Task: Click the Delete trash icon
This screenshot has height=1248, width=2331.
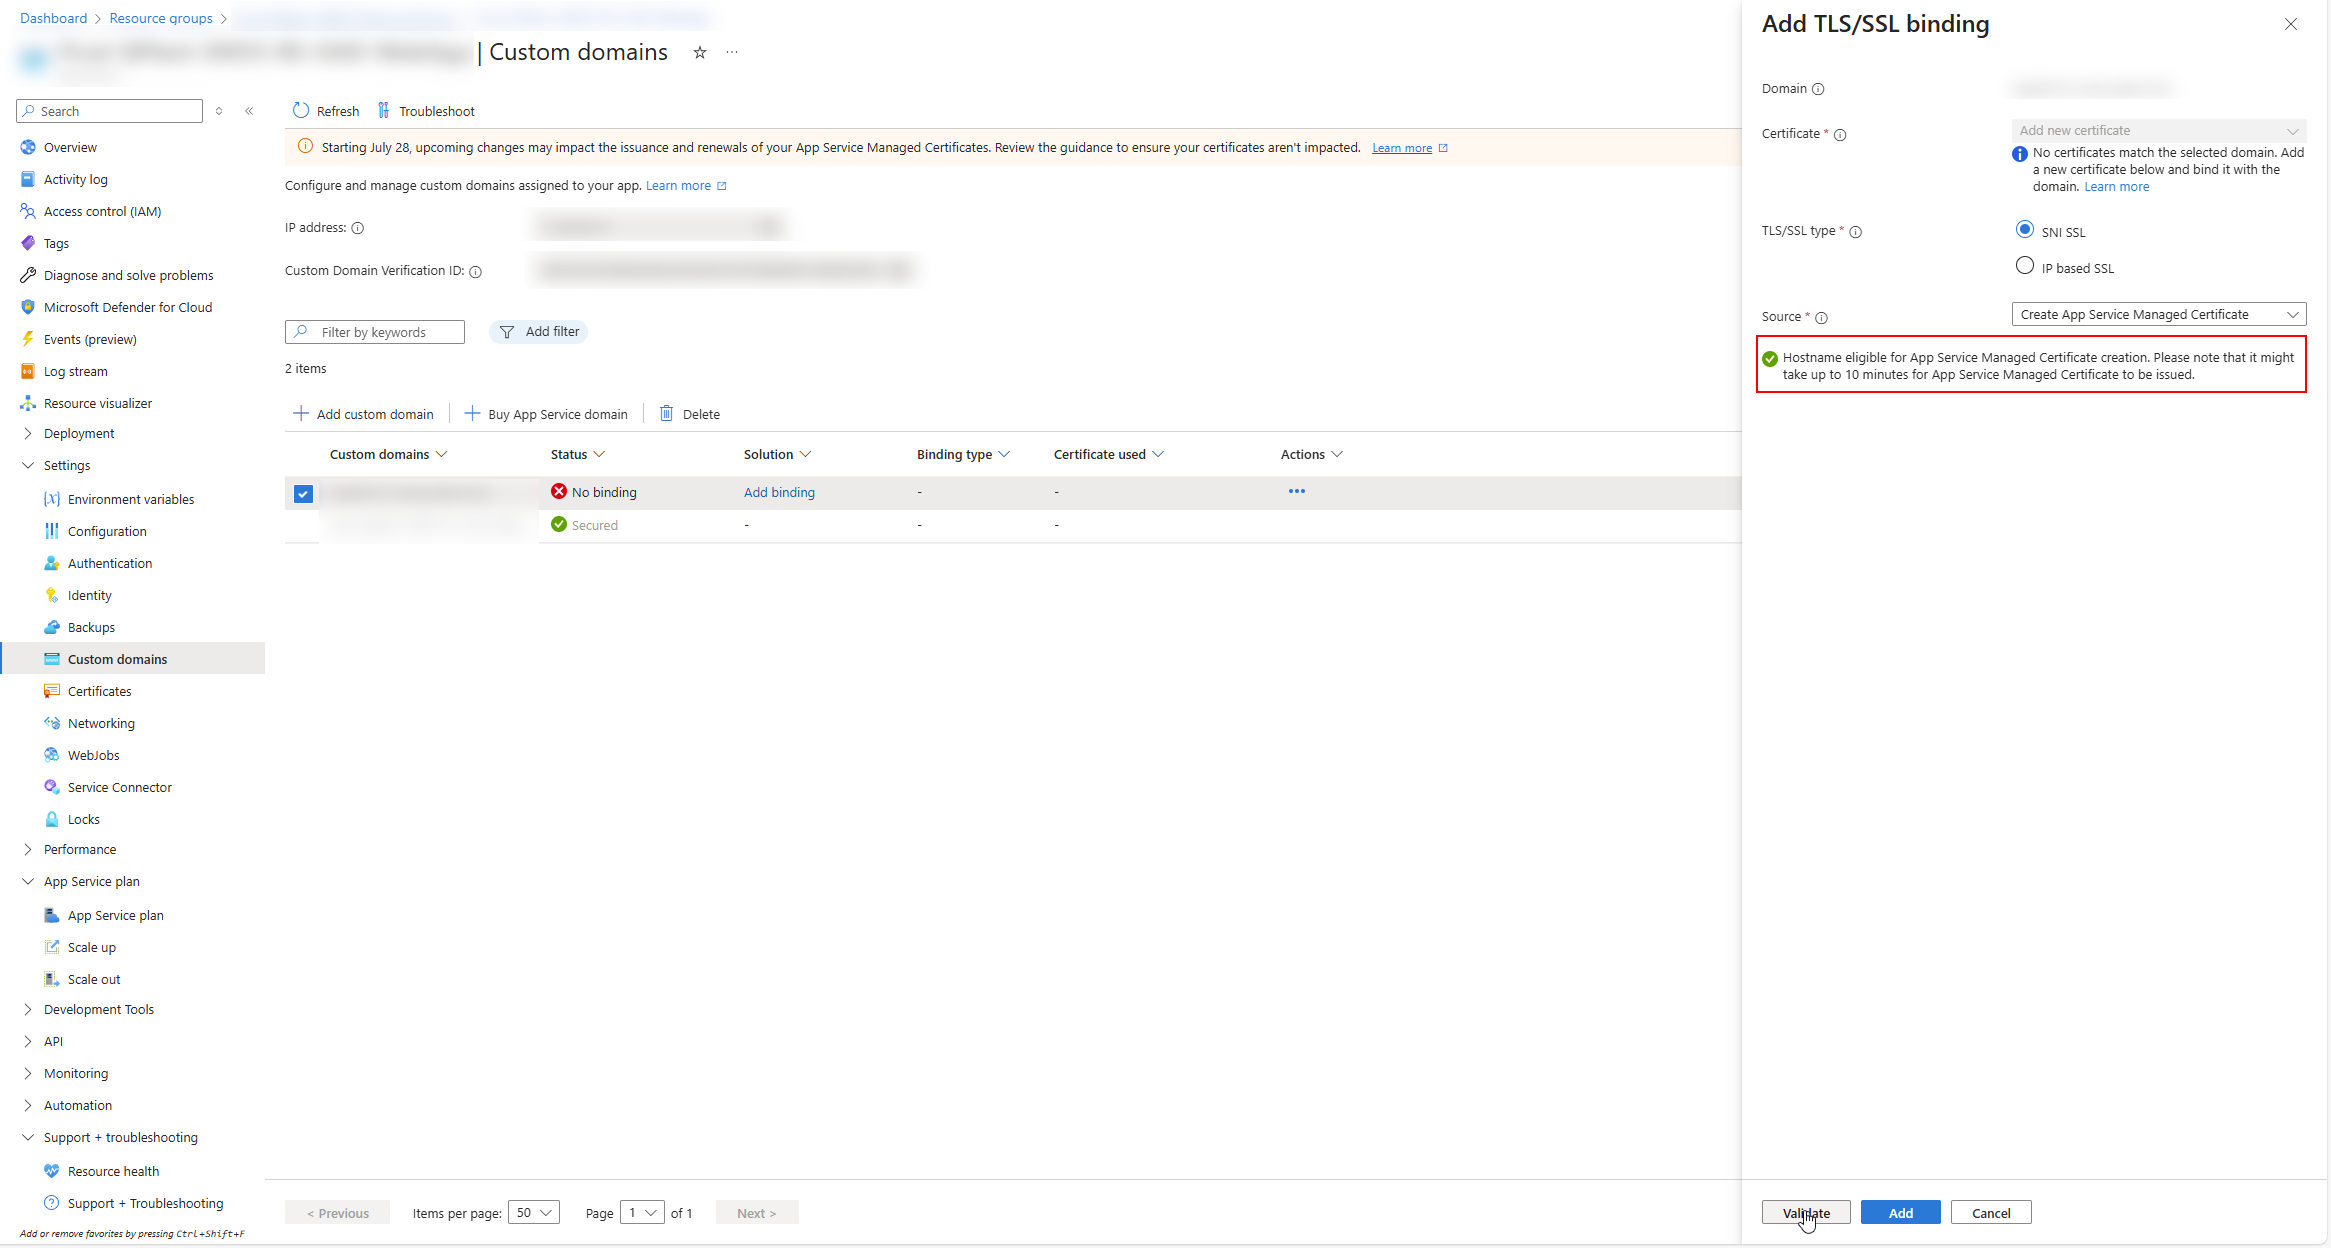Action: [x=667, y=414]
